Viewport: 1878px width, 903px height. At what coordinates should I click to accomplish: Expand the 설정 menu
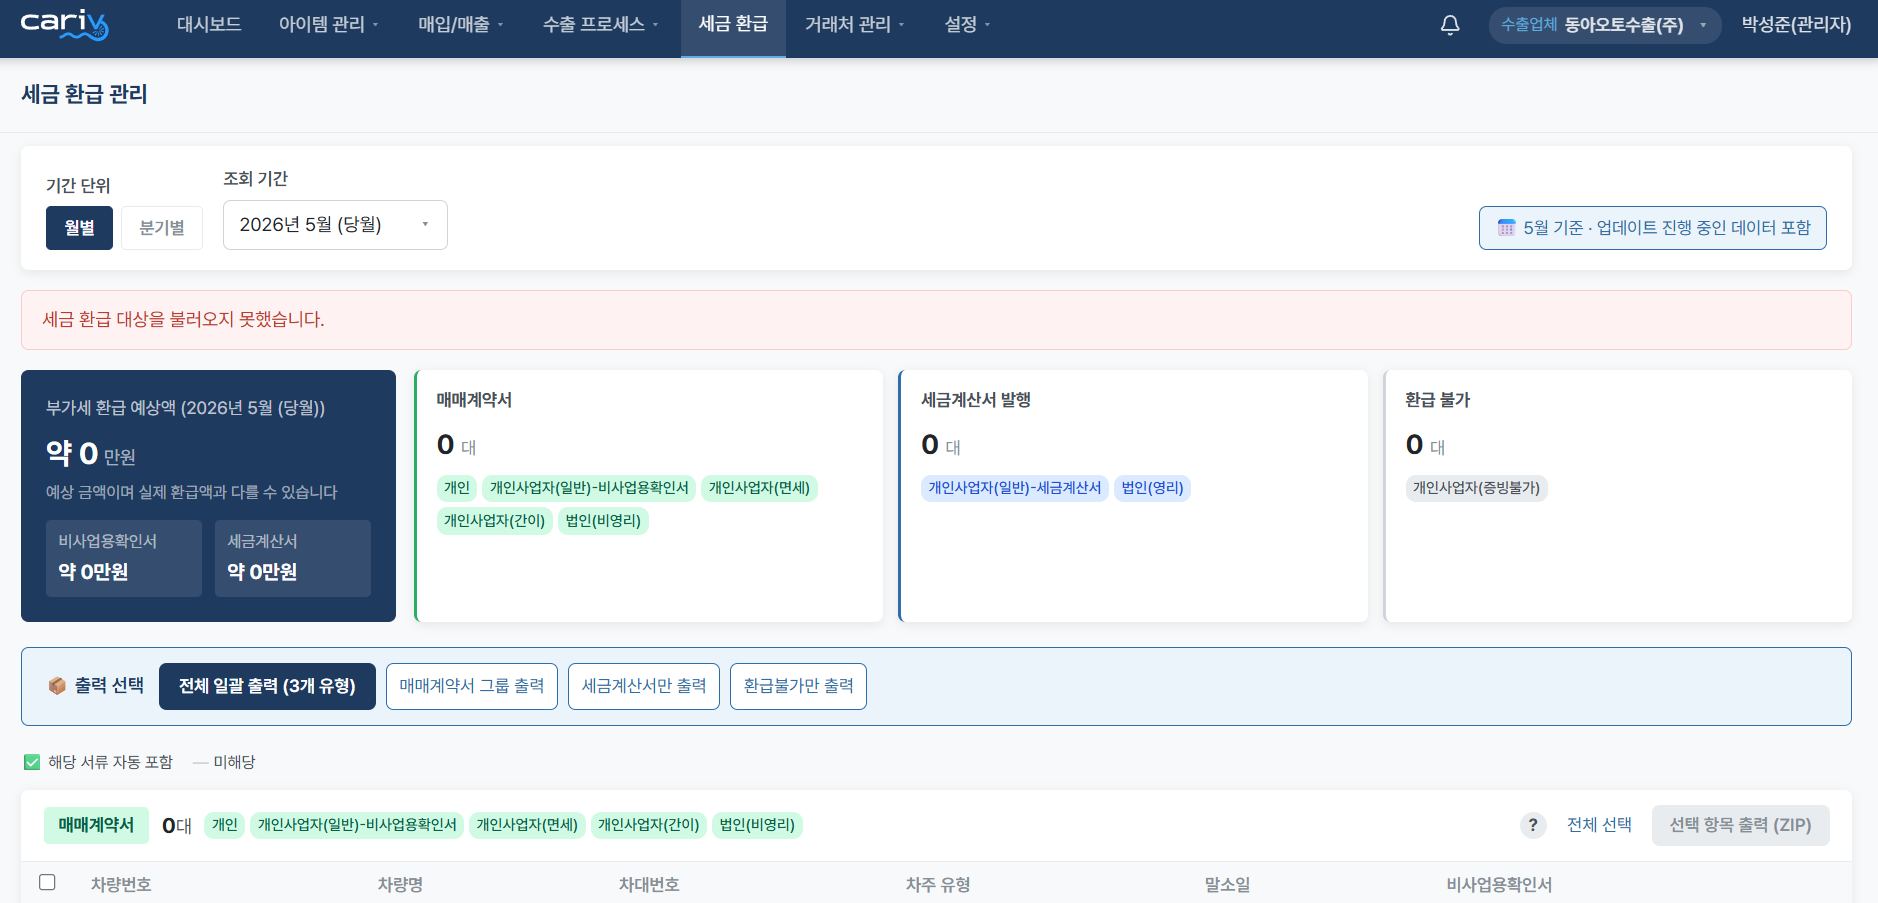[967, 25]
